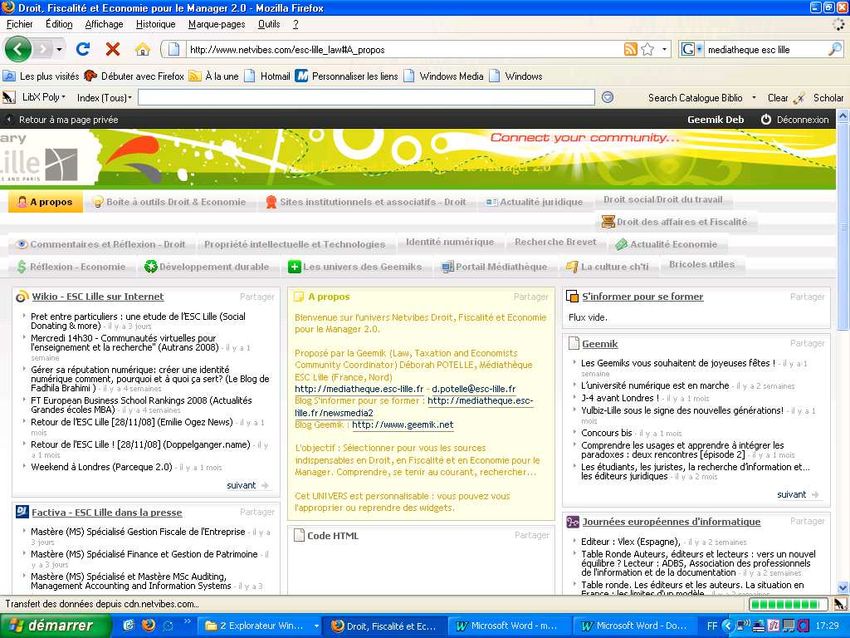The height and width of the screenshot is (638, 850).
Task: Switch to Portail Médiathèque tab
Action: pos(494,267)
